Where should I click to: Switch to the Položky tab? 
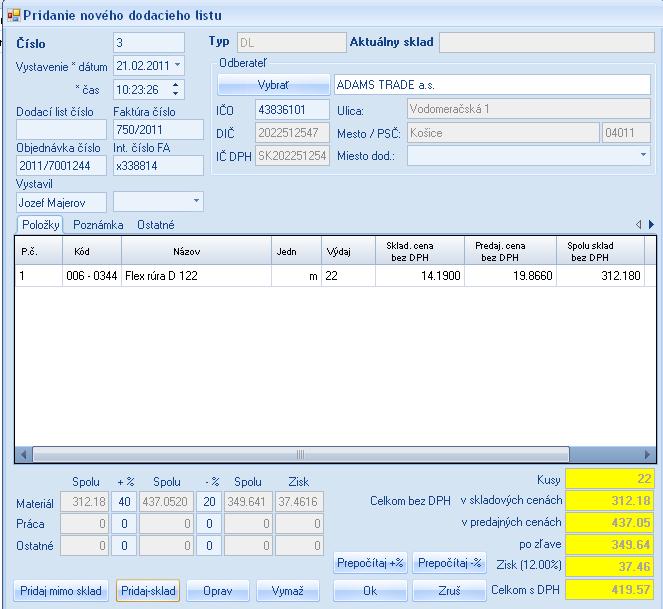(x=40, y=225)
